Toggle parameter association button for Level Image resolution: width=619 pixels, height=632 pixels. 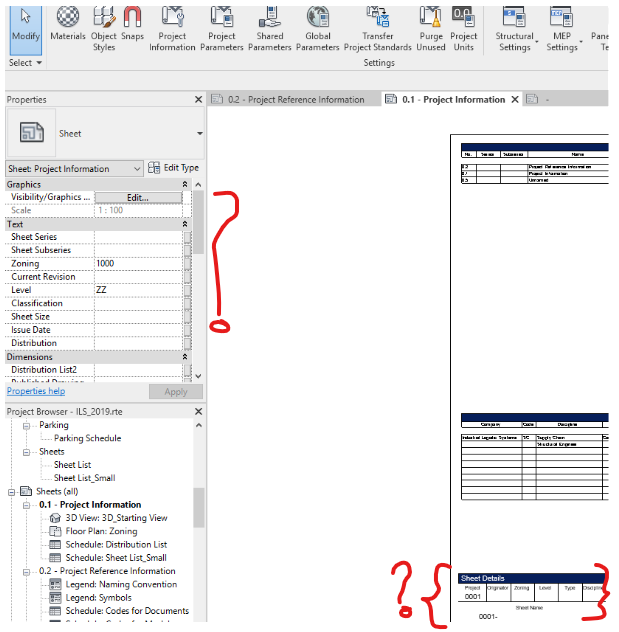pyautogui.click(x=187, y=291)
